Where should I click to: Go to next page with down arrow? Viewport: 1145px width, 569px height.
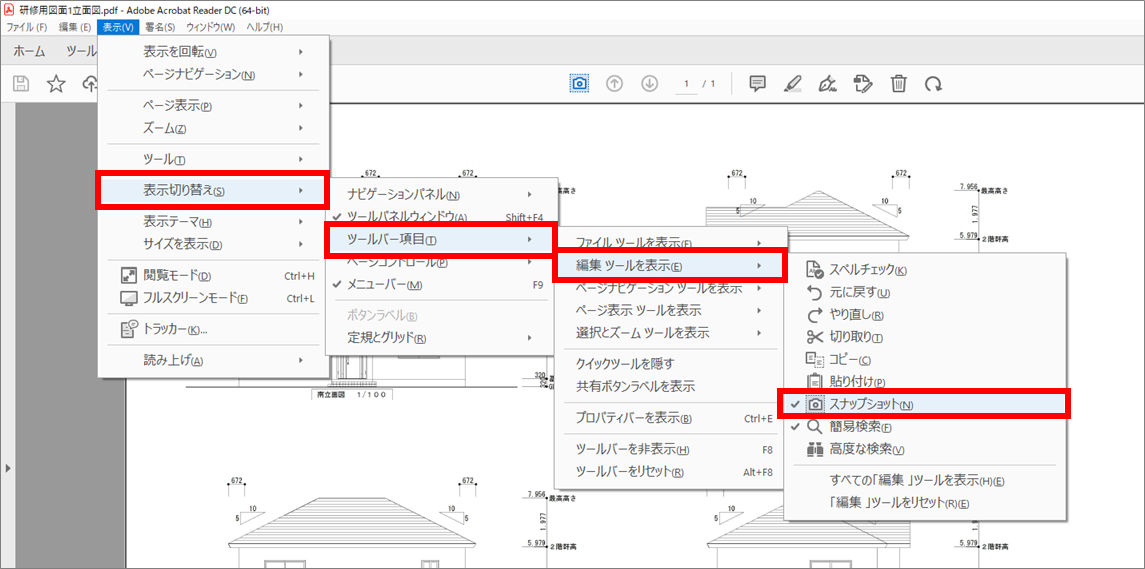pyautogui.click(x=649, y=84)
